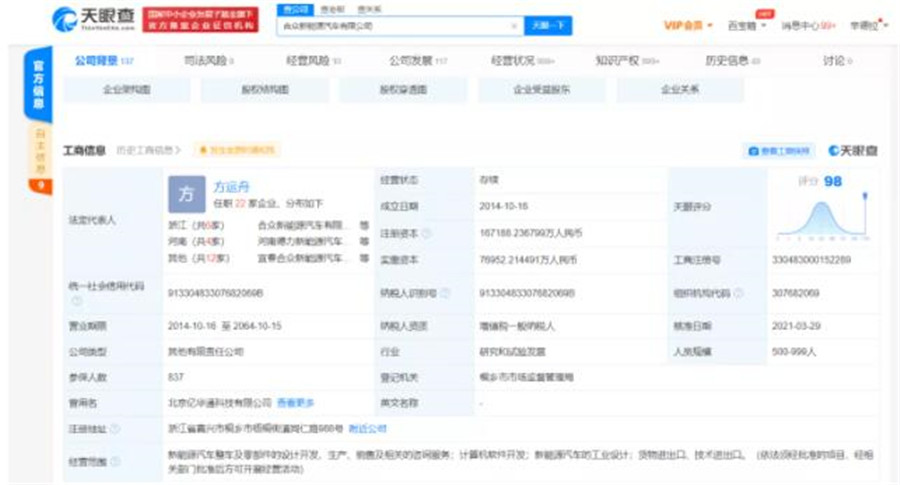Click the info icon beside 经营范围

[x=115, y=461]
